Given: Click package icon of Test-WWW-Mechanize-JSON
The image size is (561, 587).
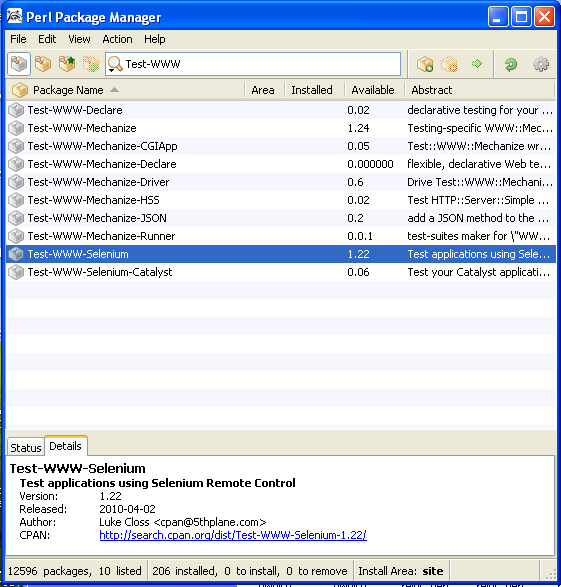Looking at the screenshot, I should 16,218.
